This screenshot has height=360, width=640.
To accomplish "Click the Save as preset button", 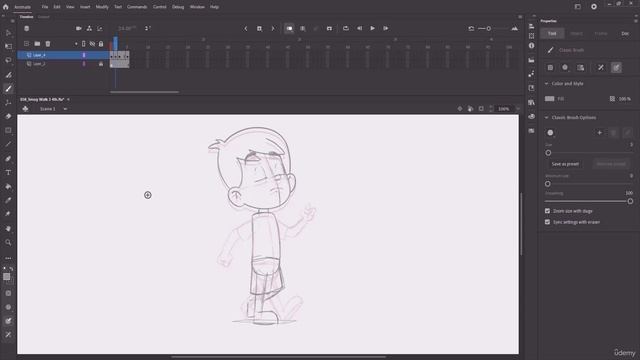I will [565, 164].
